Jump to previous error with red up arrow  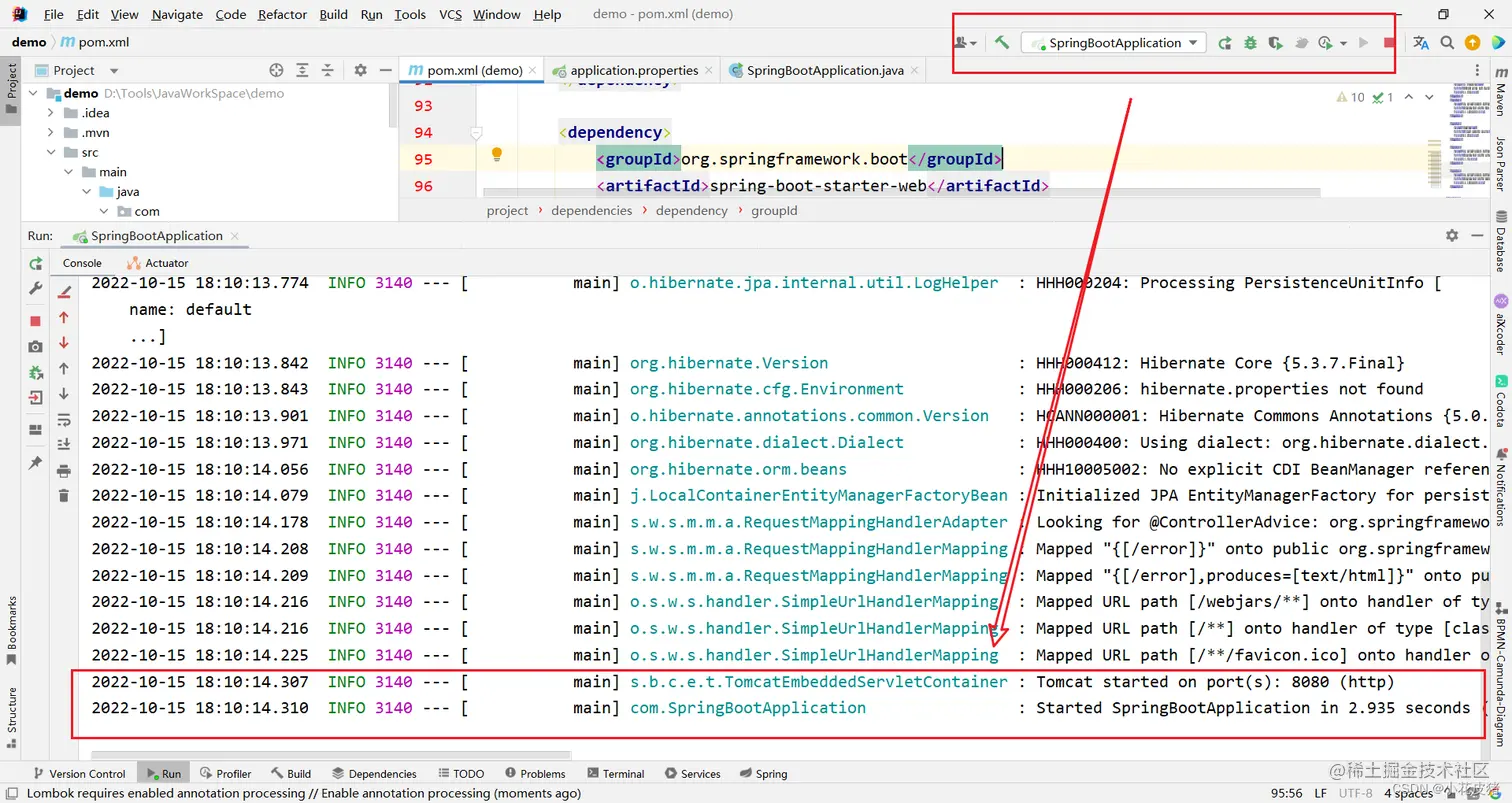tap(64, 317)
